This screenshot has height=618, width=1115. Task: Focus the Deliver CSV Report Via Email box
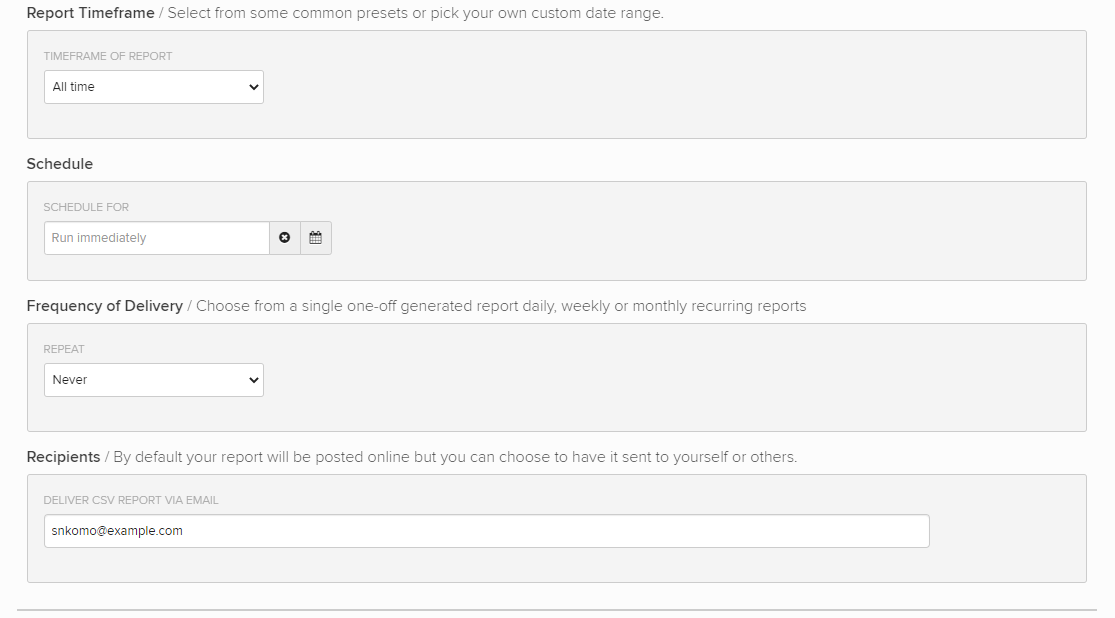click(x=485, y=530)
